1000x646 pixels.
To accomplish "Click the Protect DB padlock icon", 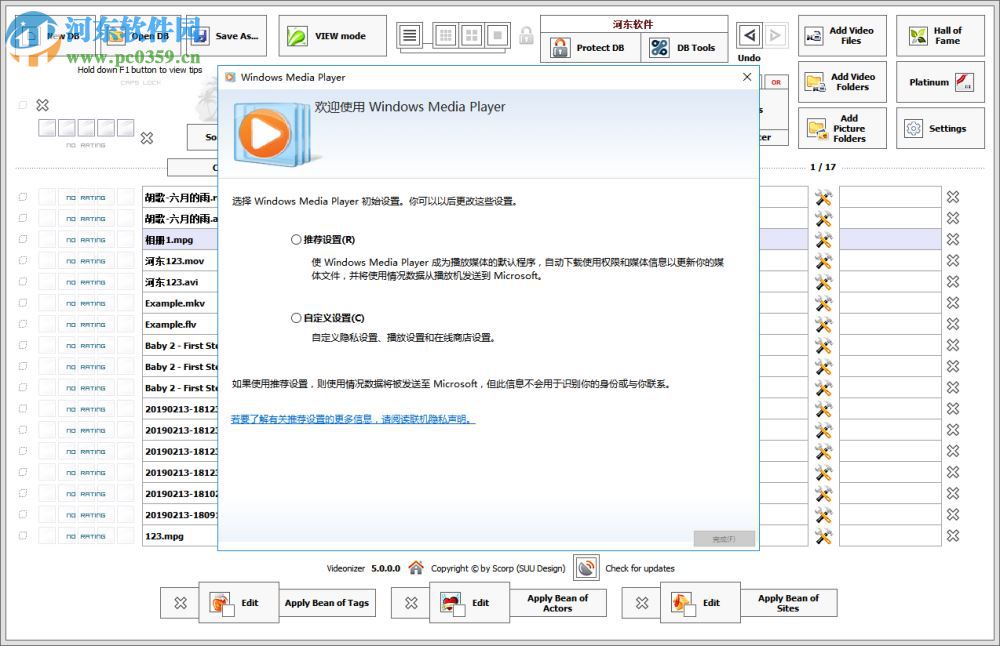I will coord(562,47).
